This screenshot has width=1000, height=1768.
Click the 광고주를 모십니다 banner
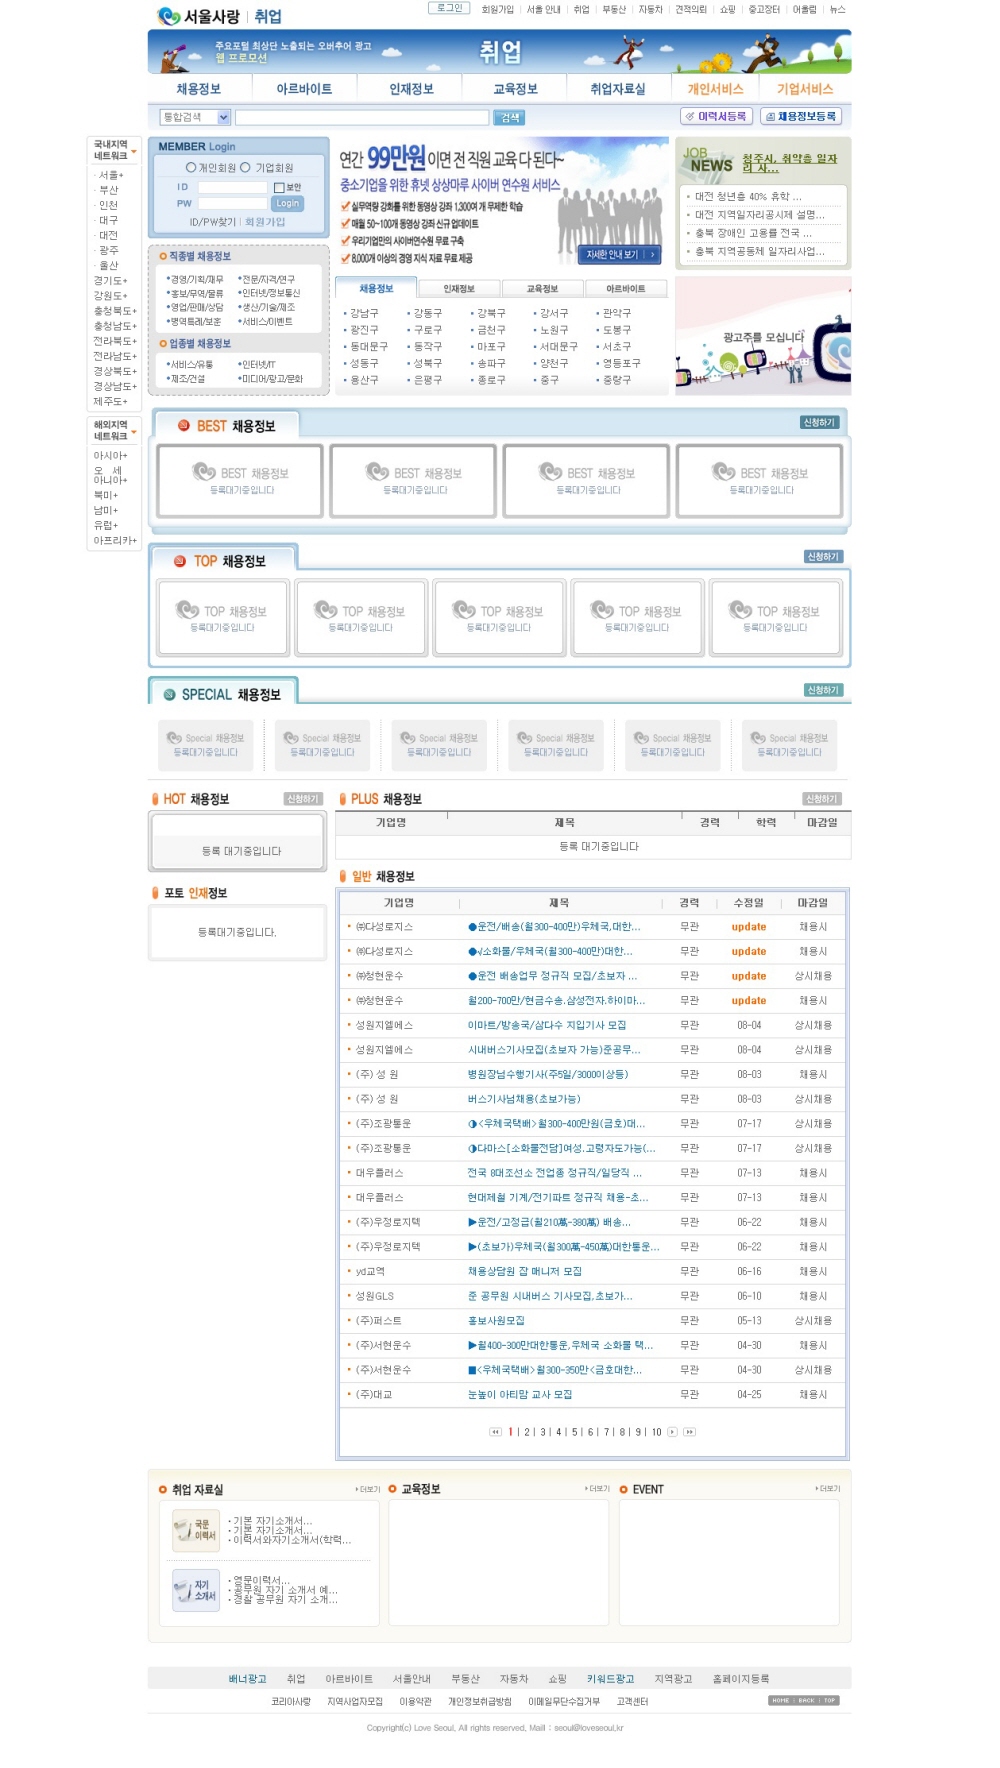click(x=763, y=337)
